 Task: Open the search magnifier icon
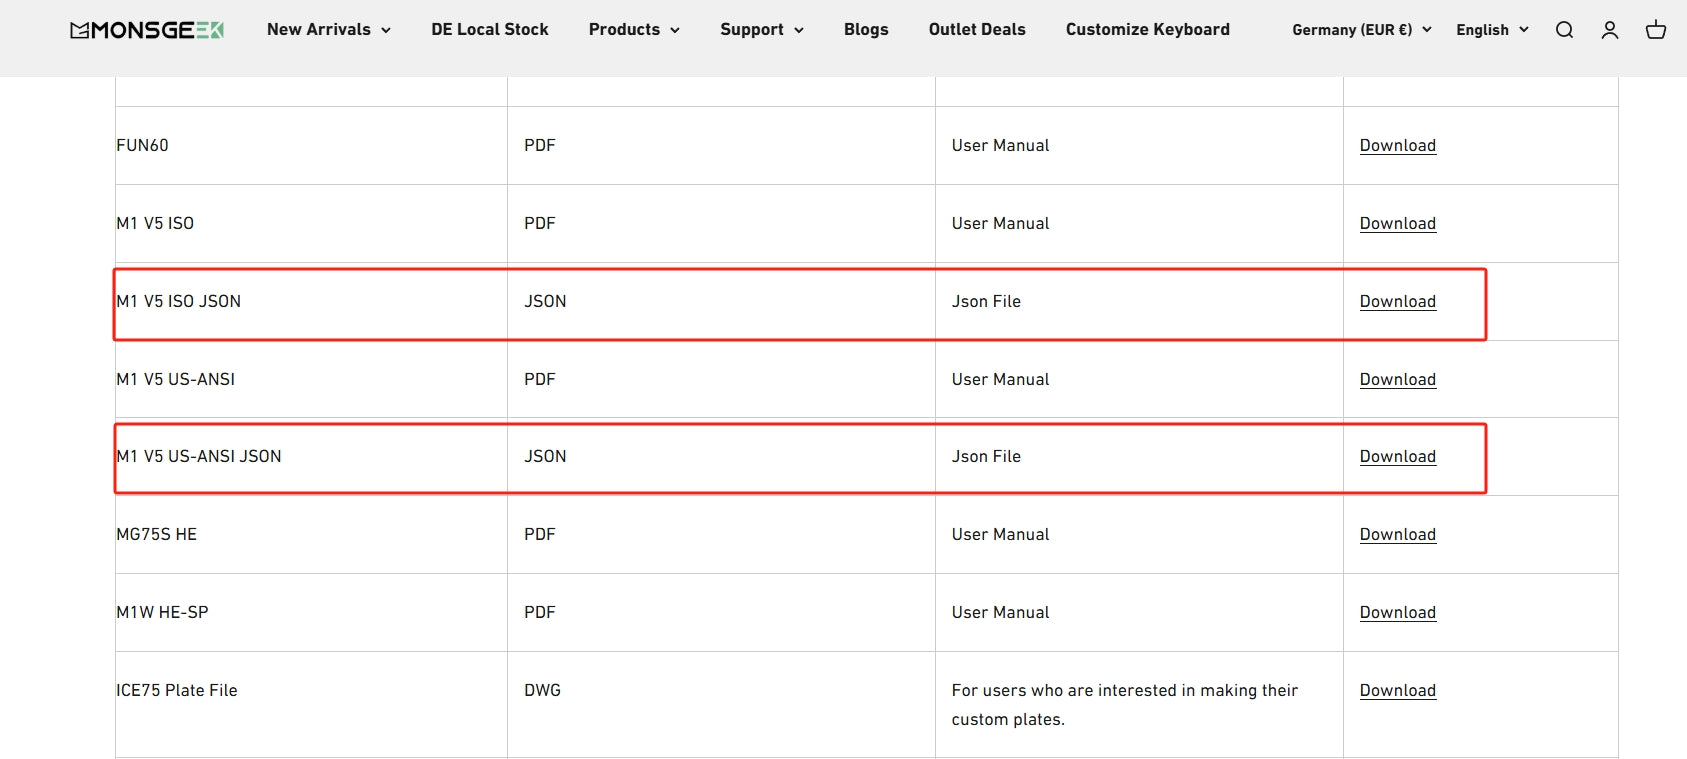pyautogui.click(x=1564, y=30)
